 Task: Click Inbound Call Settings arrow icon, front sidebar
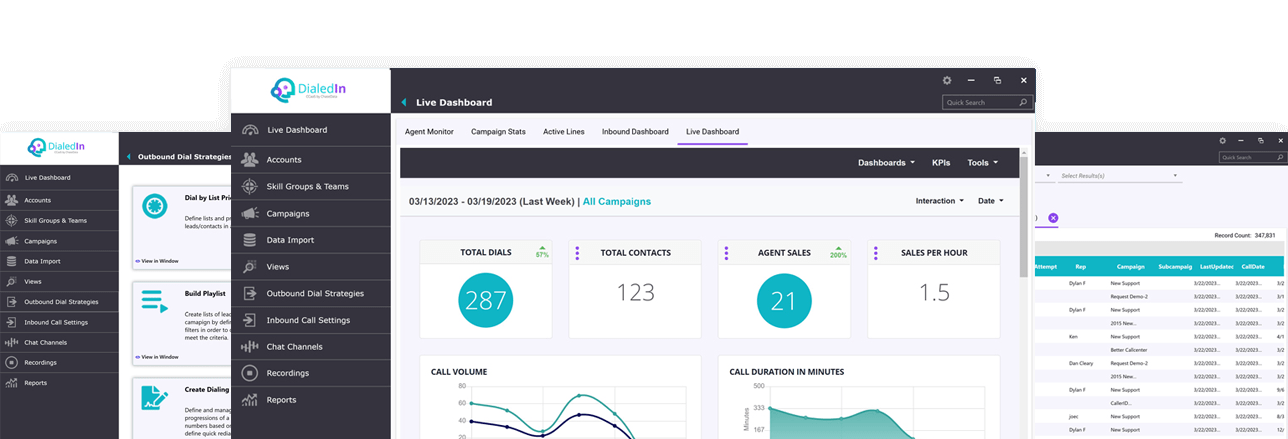(x=249, y=320)
